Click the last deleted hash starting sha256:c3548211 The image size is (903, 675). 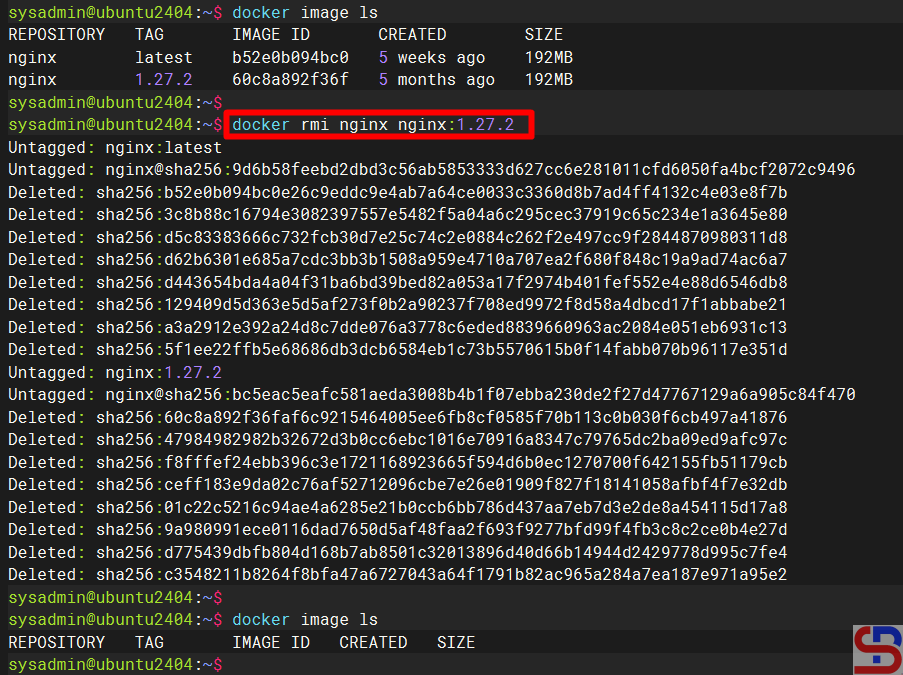pyautogui.click(x=441, y=575)
